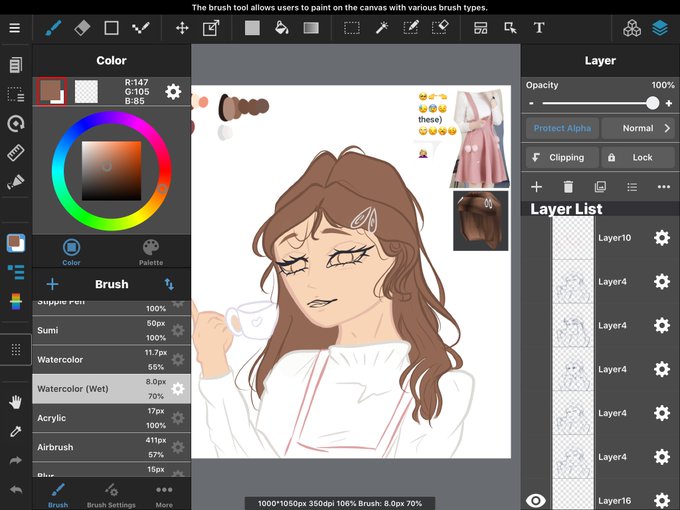Open the ruler snap sidebar icon

coord(16,153)
